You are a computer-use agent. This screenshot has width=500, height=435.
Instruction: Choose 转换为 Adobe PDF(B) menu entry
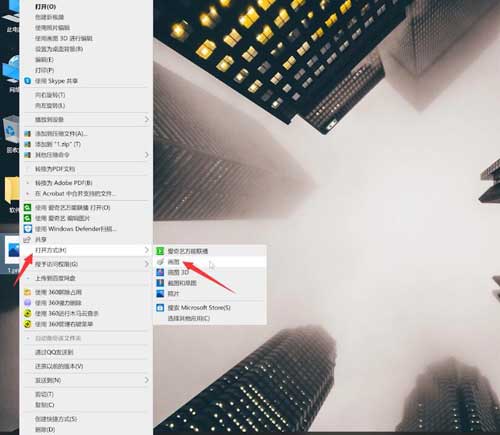pos(64,183)
